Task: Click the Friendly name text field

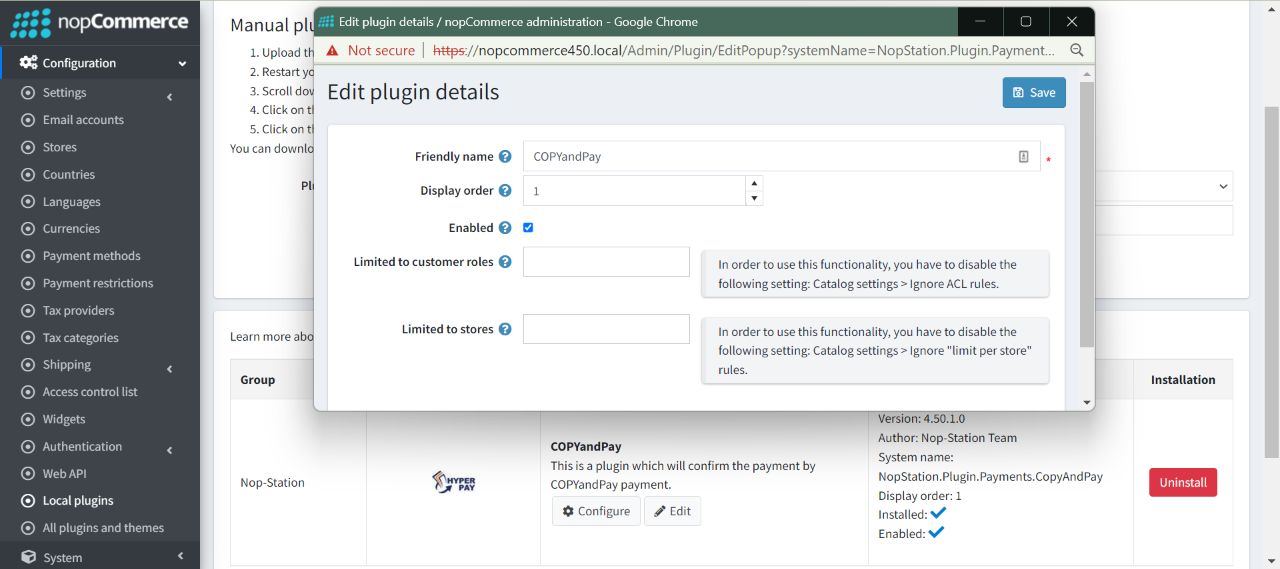Action: pyautogui.click(x=781, y=157)
